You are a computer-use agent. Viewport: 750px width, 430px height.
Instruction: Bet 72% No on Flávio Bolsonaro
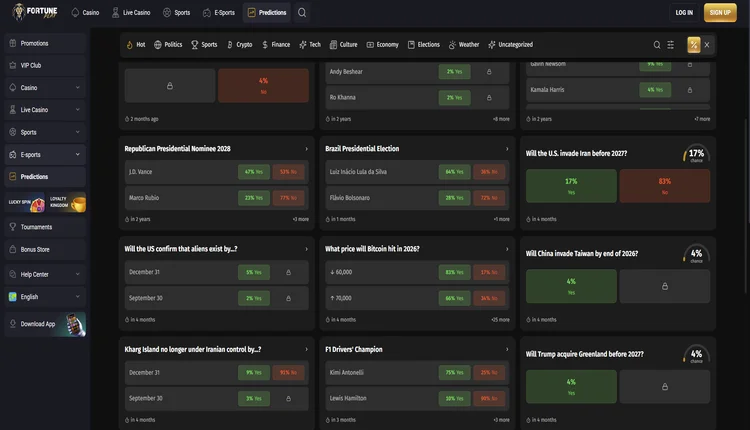(489, 198)
